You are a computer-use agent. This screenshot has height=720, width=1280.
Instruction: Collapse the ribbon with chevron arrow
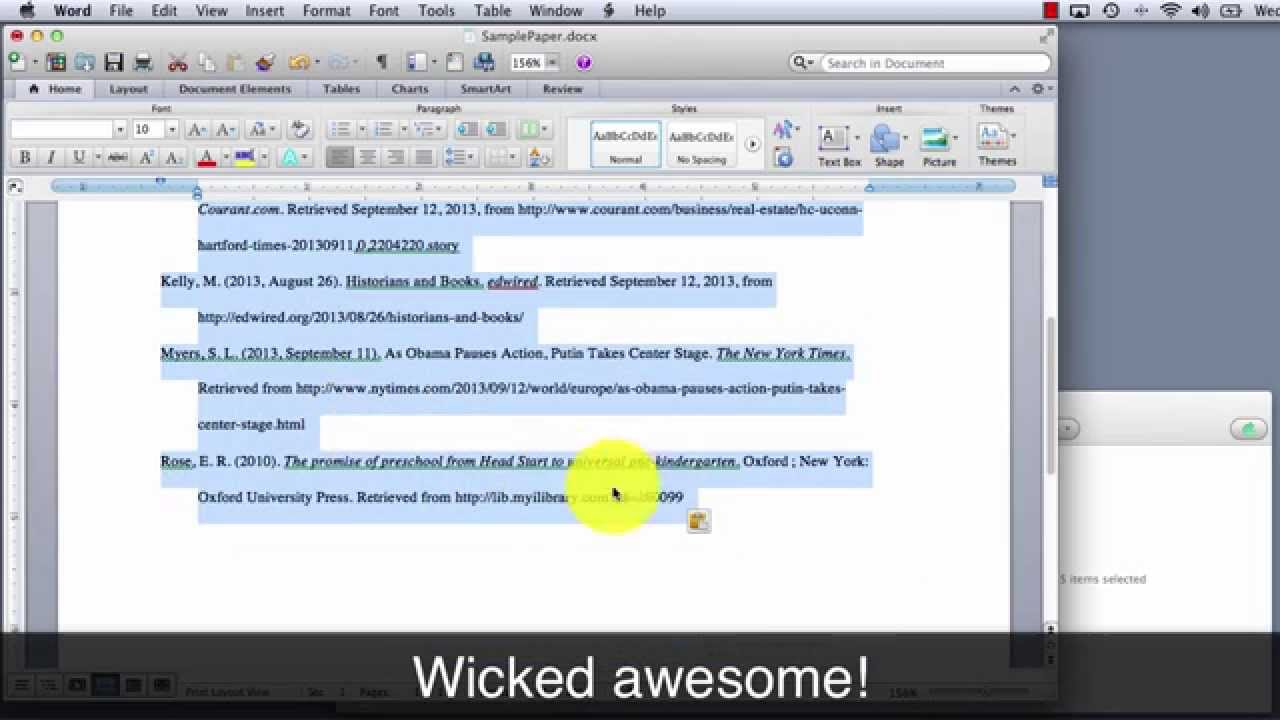[x=1015, y=89]
